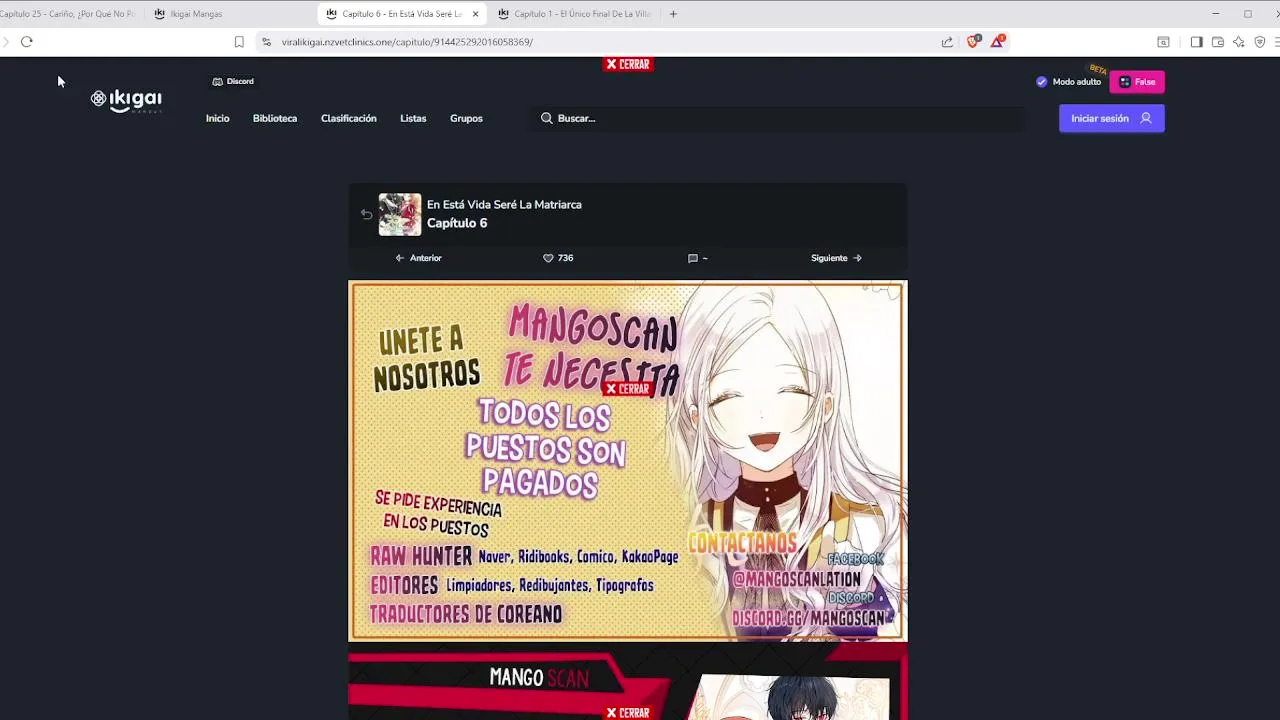Image resolution: width=1280 pixels, height=720 pixels.
Task: Like the chapter with the heart 736
Action: (558, 258)
